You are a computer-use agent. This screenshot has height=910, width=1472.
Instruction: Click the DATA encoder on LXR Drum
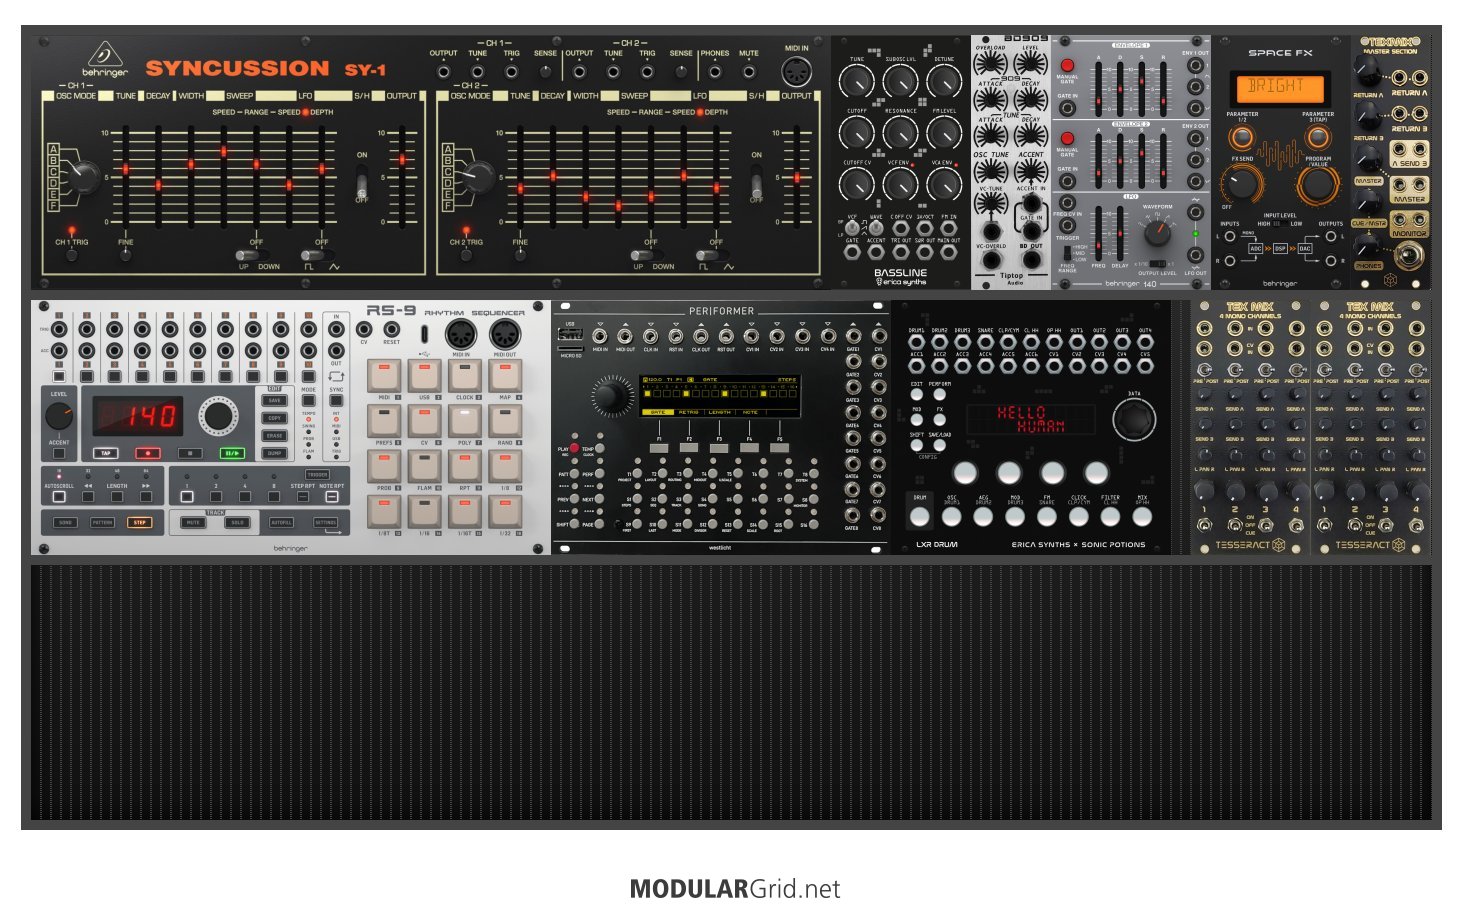[x=1133, y=420]
